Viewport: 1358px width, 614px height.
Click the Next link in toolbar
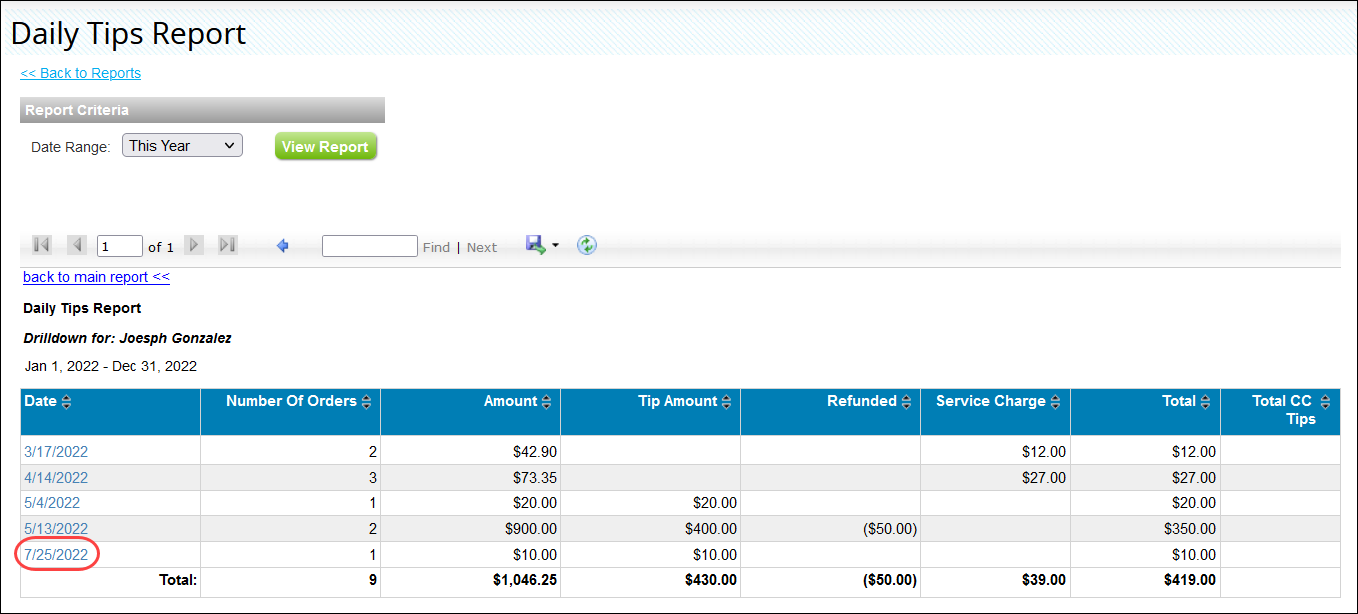pyautogui.click(x=482, y=247)
